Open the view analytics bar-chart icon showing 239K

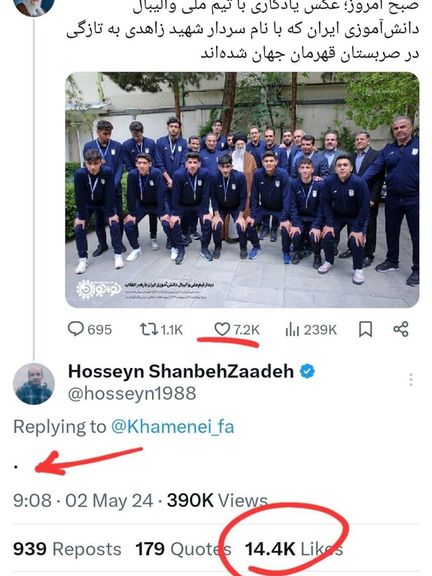click(x=292, y=330)
